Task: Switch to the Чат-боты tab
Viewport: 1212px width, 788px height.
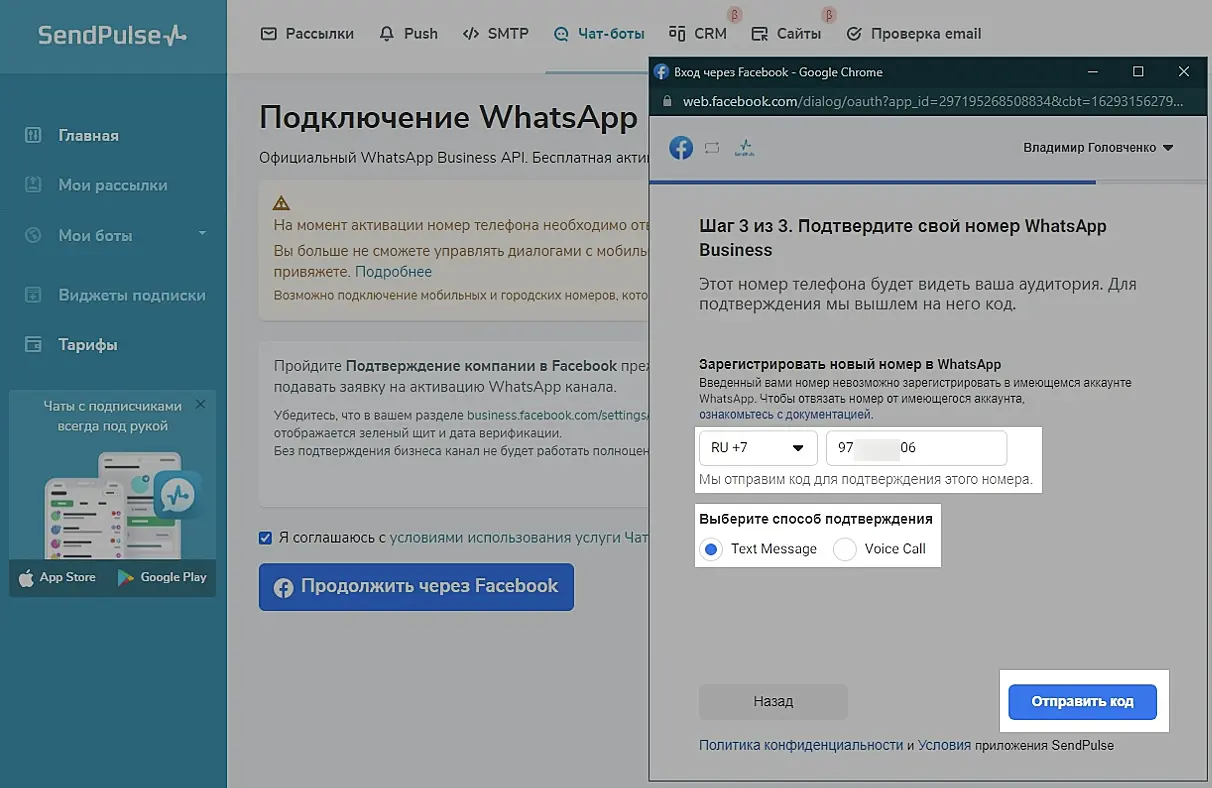Action: pos(598,33)
